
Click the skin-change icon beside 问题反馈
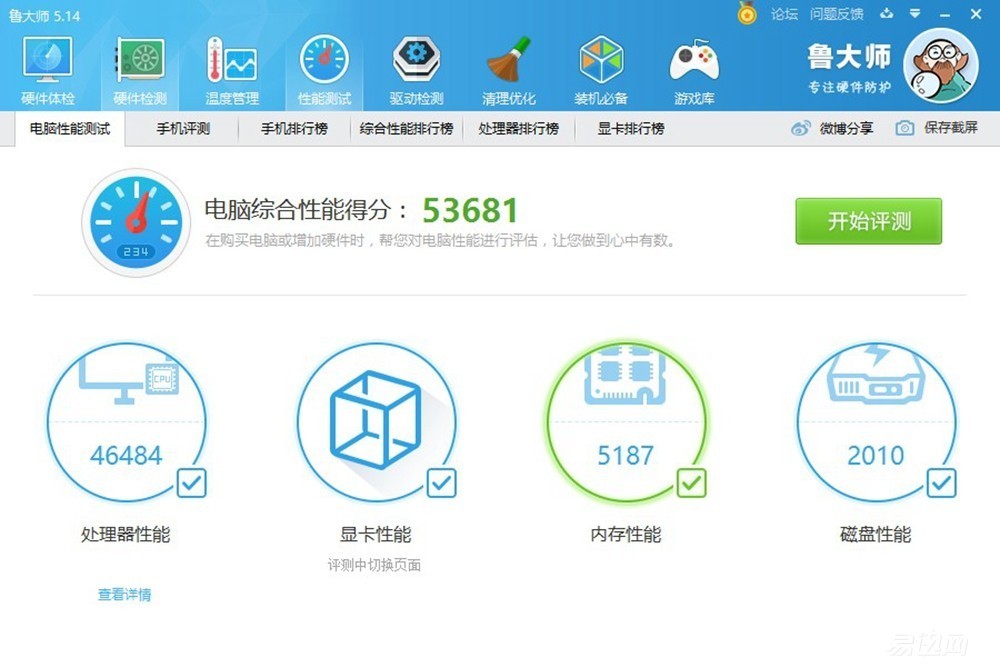click(886, 13)
